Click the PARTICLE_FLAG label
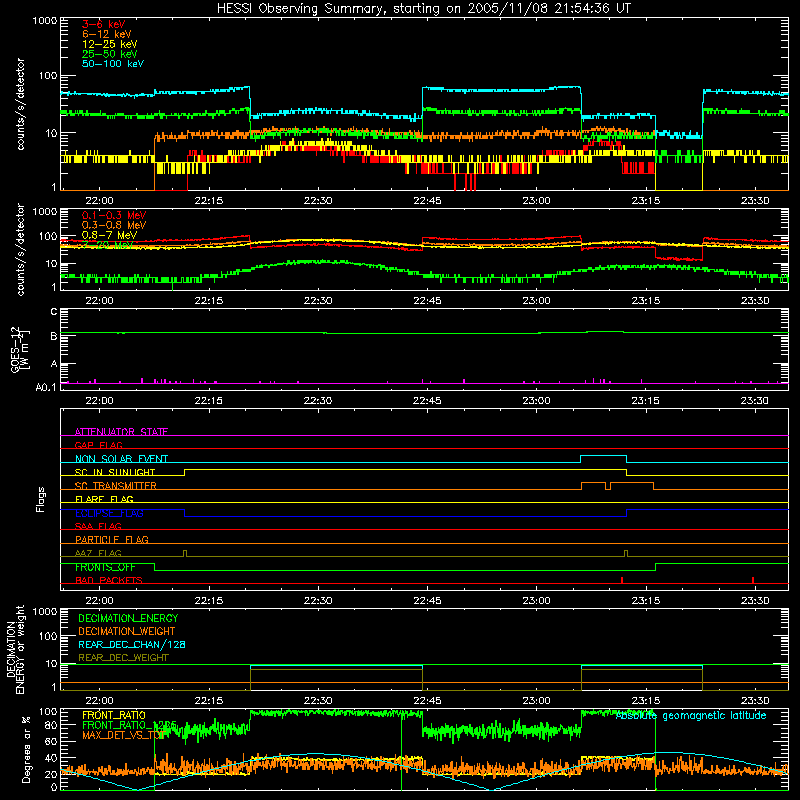The width and height of the screenshot is (800, 800). point(112,539)
